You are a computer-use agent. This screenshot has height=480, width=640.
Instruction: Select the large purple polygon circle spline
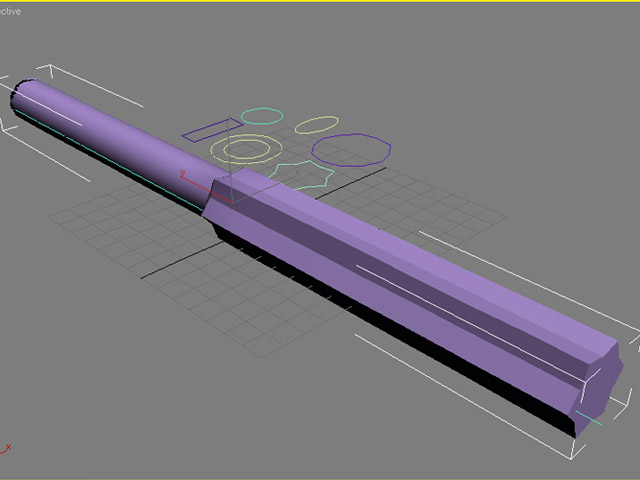351,150
